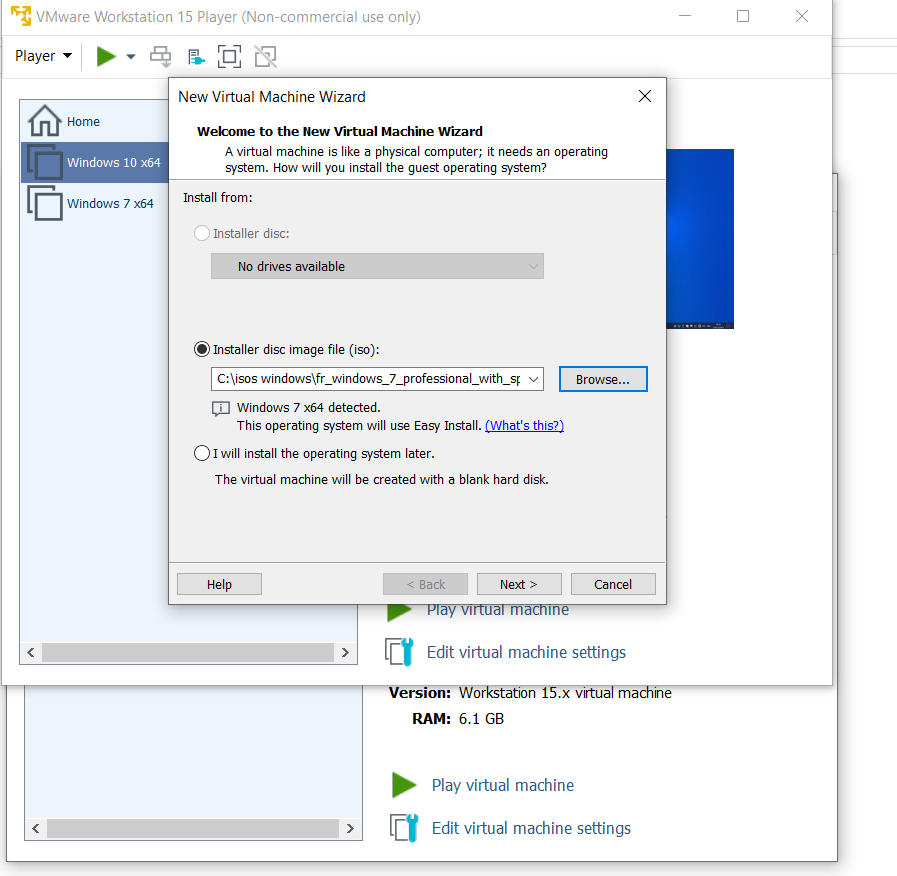Close the VMware Workstation Player window
This screenshot has height=876, width=897.
(801, 16)
